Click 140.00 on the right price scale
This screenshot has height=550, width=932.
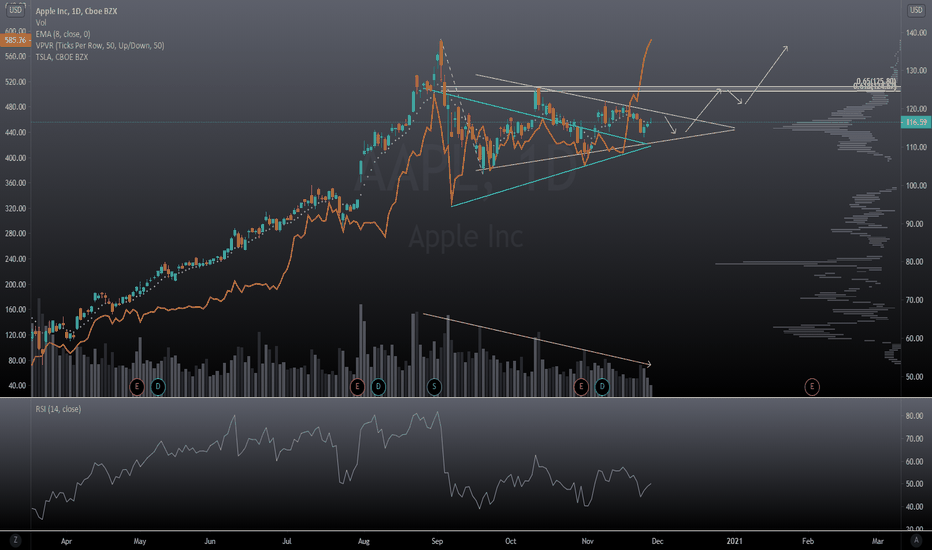coord(916,33)
